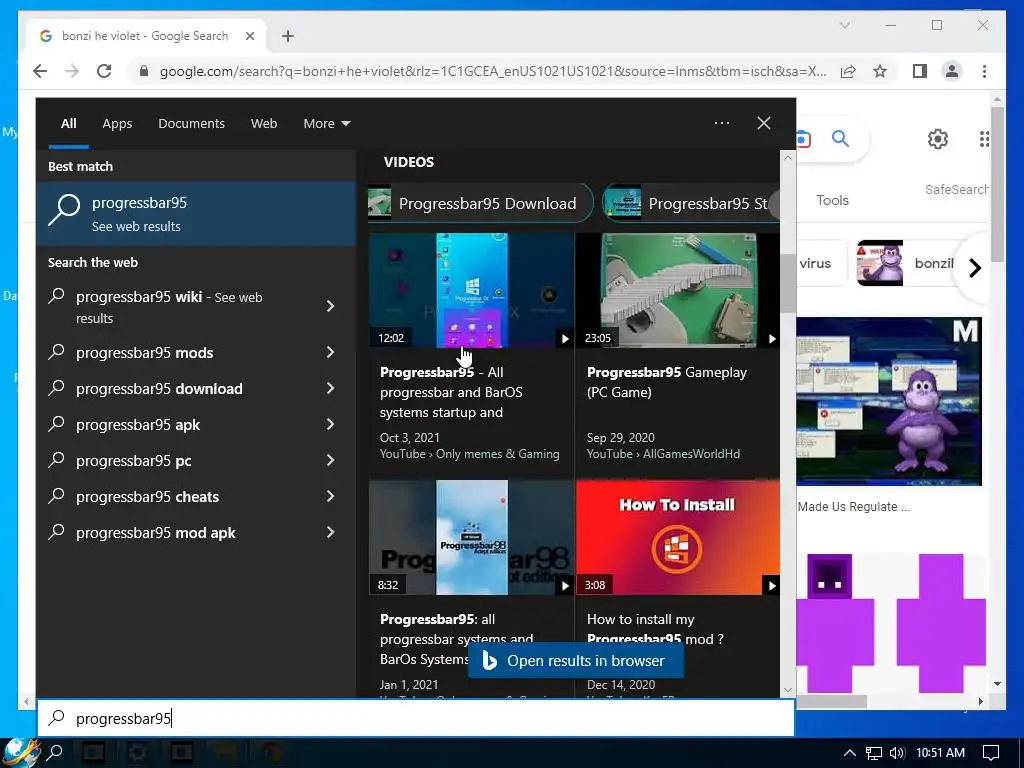
Task: Click the taskbar search magnifier icon
Action: tap(55, 752)
